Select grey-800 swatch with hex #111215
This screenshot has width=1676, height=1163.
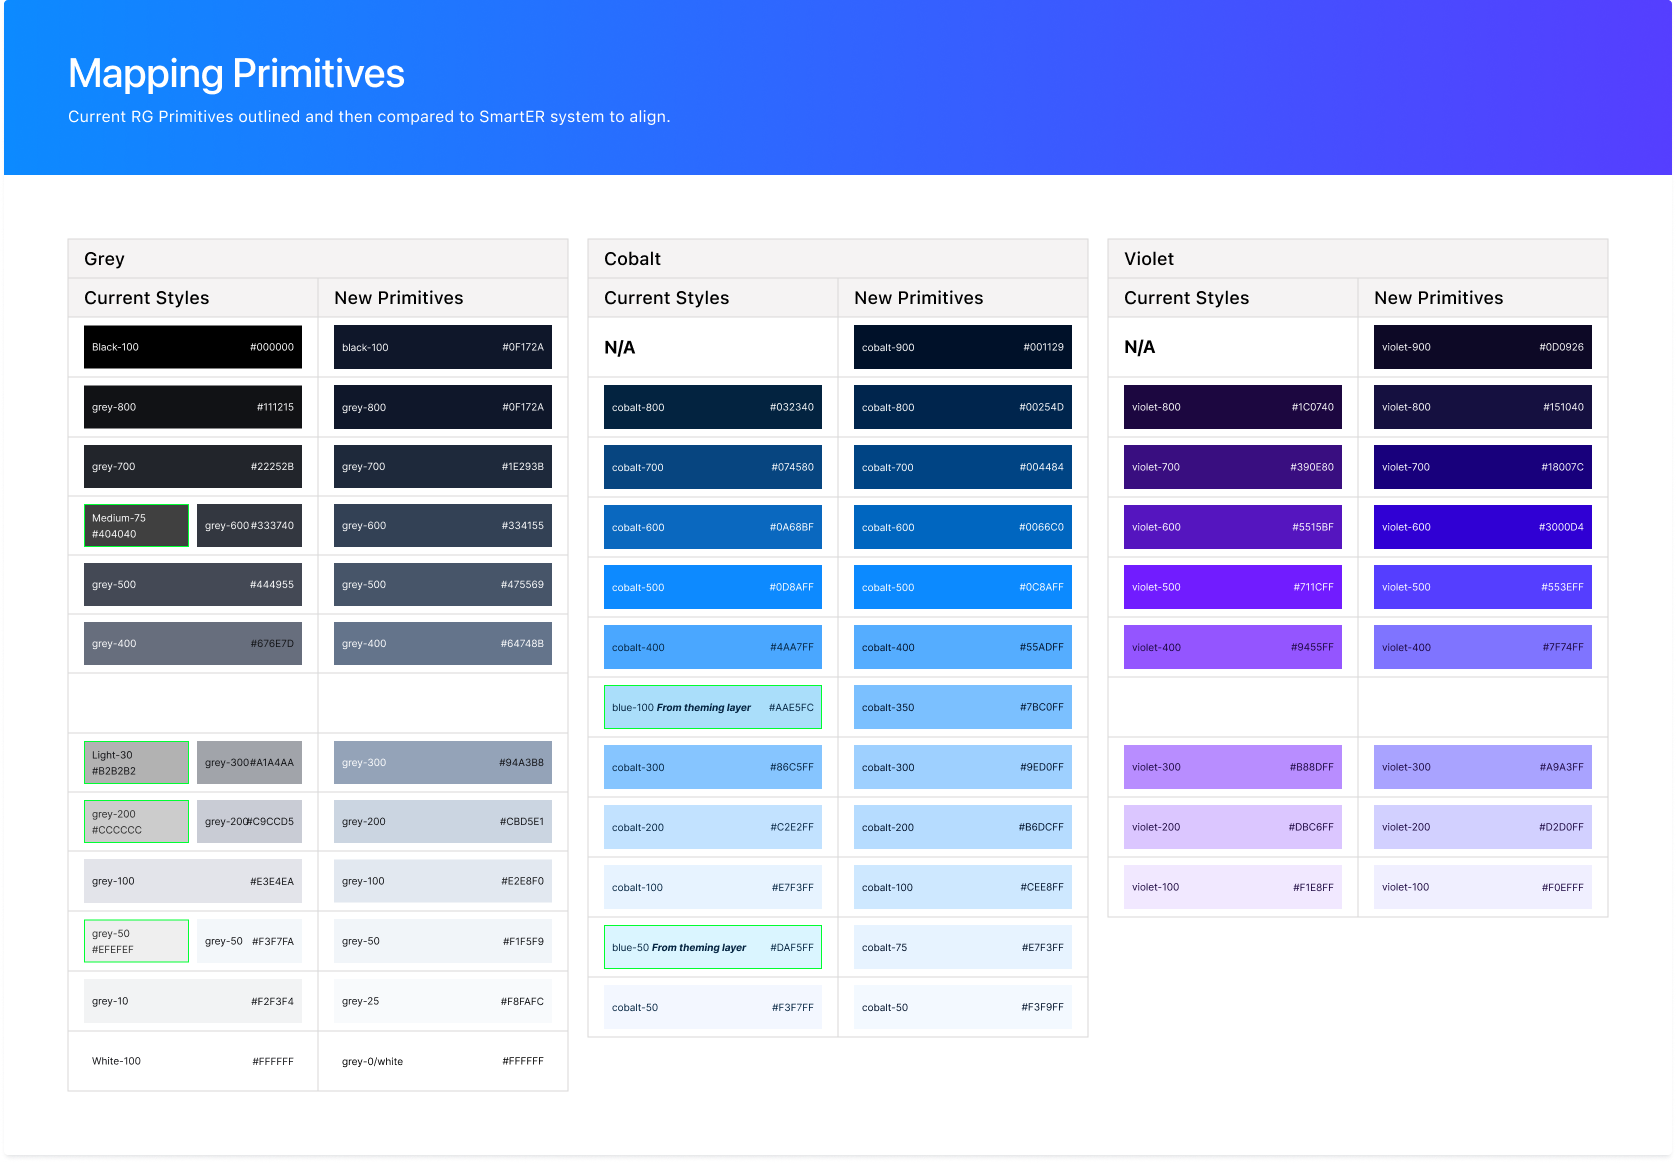pos(193,407)
